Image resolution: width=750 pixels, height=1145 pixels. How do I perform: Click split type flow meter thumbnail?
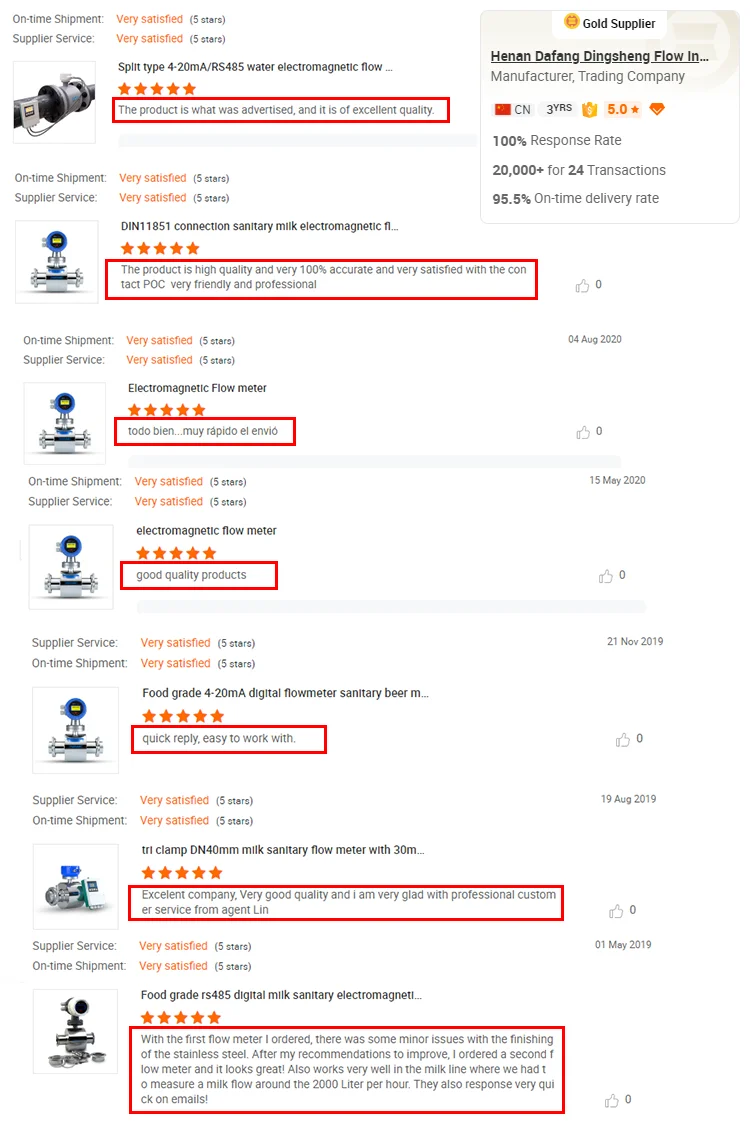tap(54, 102)
